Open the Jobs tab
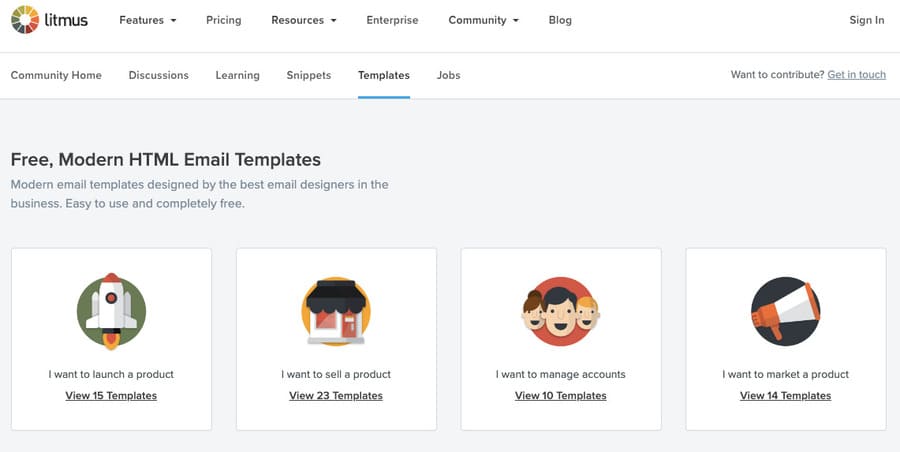 tap(448, 75)
